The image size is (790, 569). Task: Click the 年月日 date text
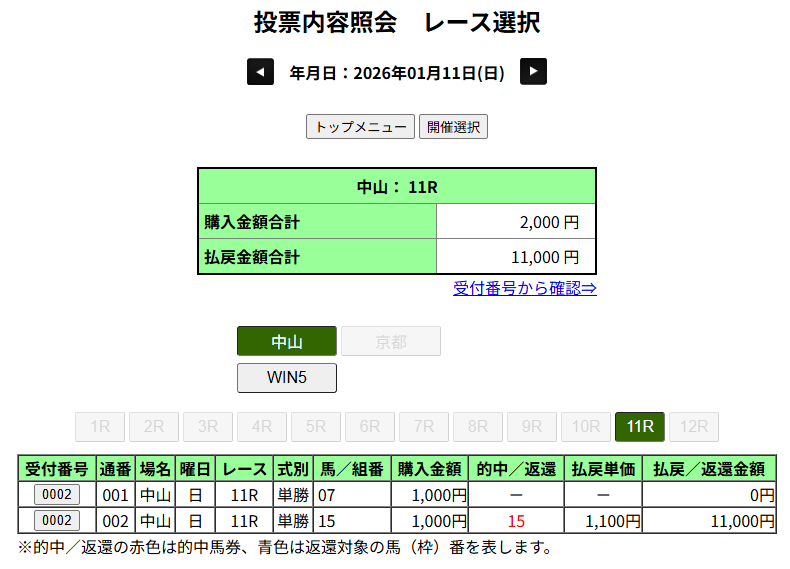pyautogui.click(x=396, y=73)
